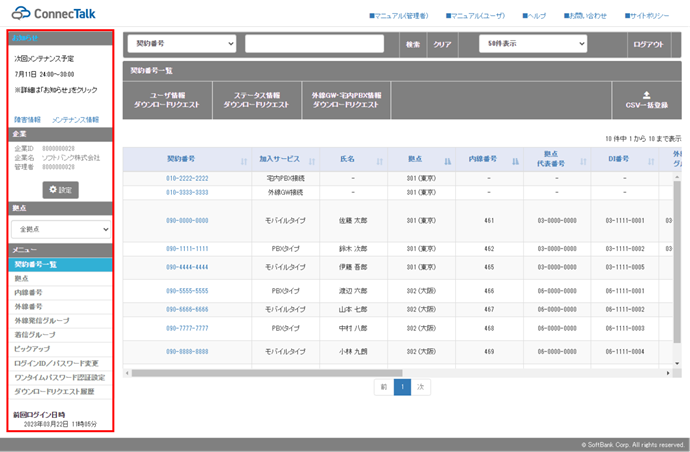Open the 契約番号 search field dropdown

[x=181, y=44]
